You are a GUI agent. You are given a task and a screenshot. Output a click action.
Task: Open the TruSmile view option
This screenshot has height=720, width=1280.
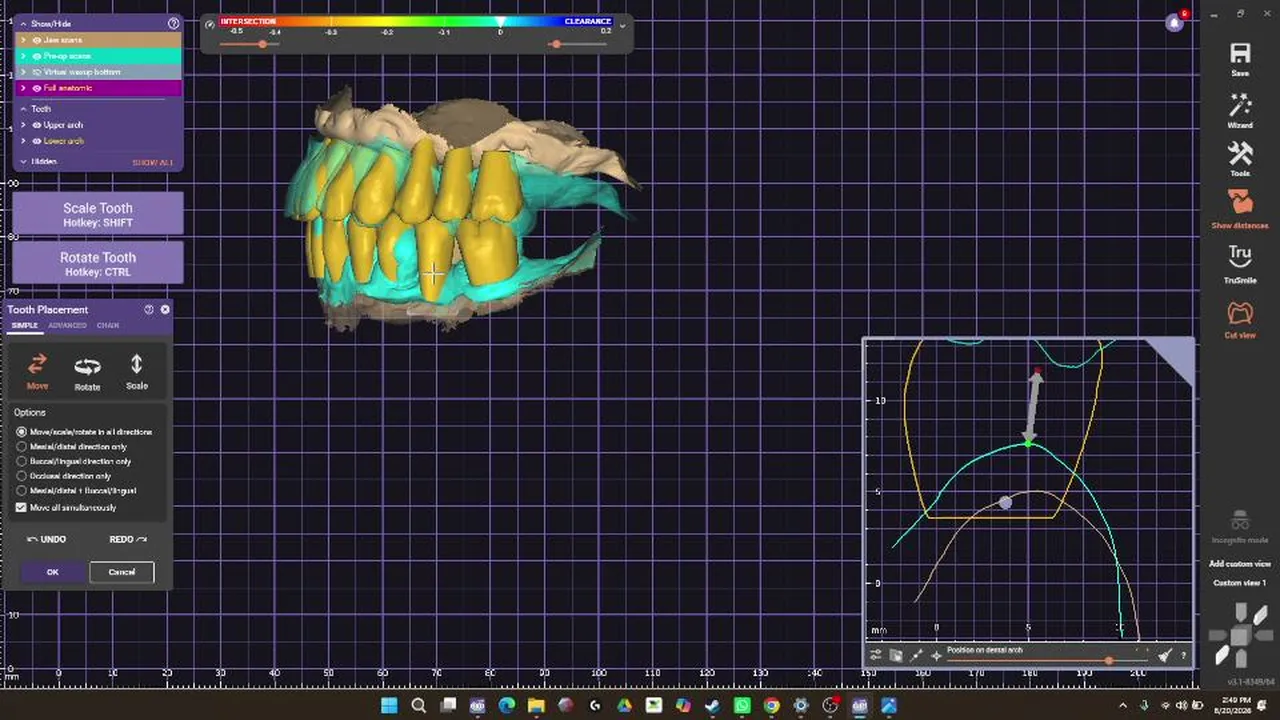[1240, 256]
